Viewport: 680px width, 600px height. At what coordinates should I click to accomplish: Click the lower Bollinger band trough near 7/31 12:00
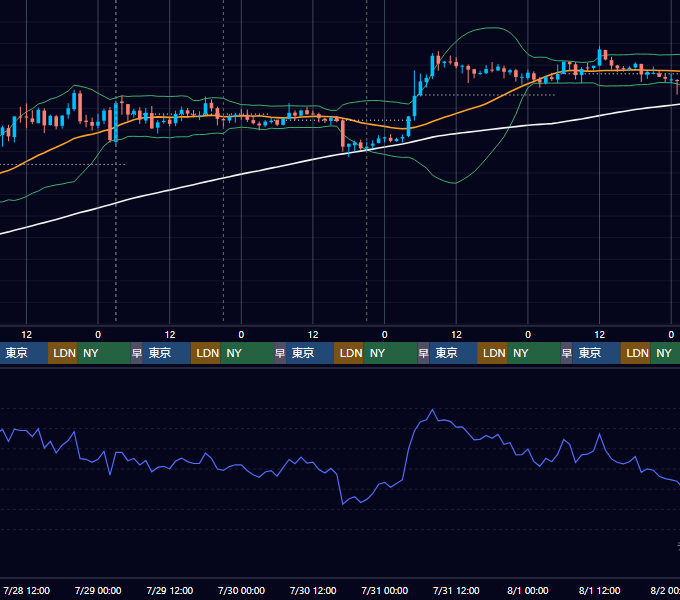454,183
